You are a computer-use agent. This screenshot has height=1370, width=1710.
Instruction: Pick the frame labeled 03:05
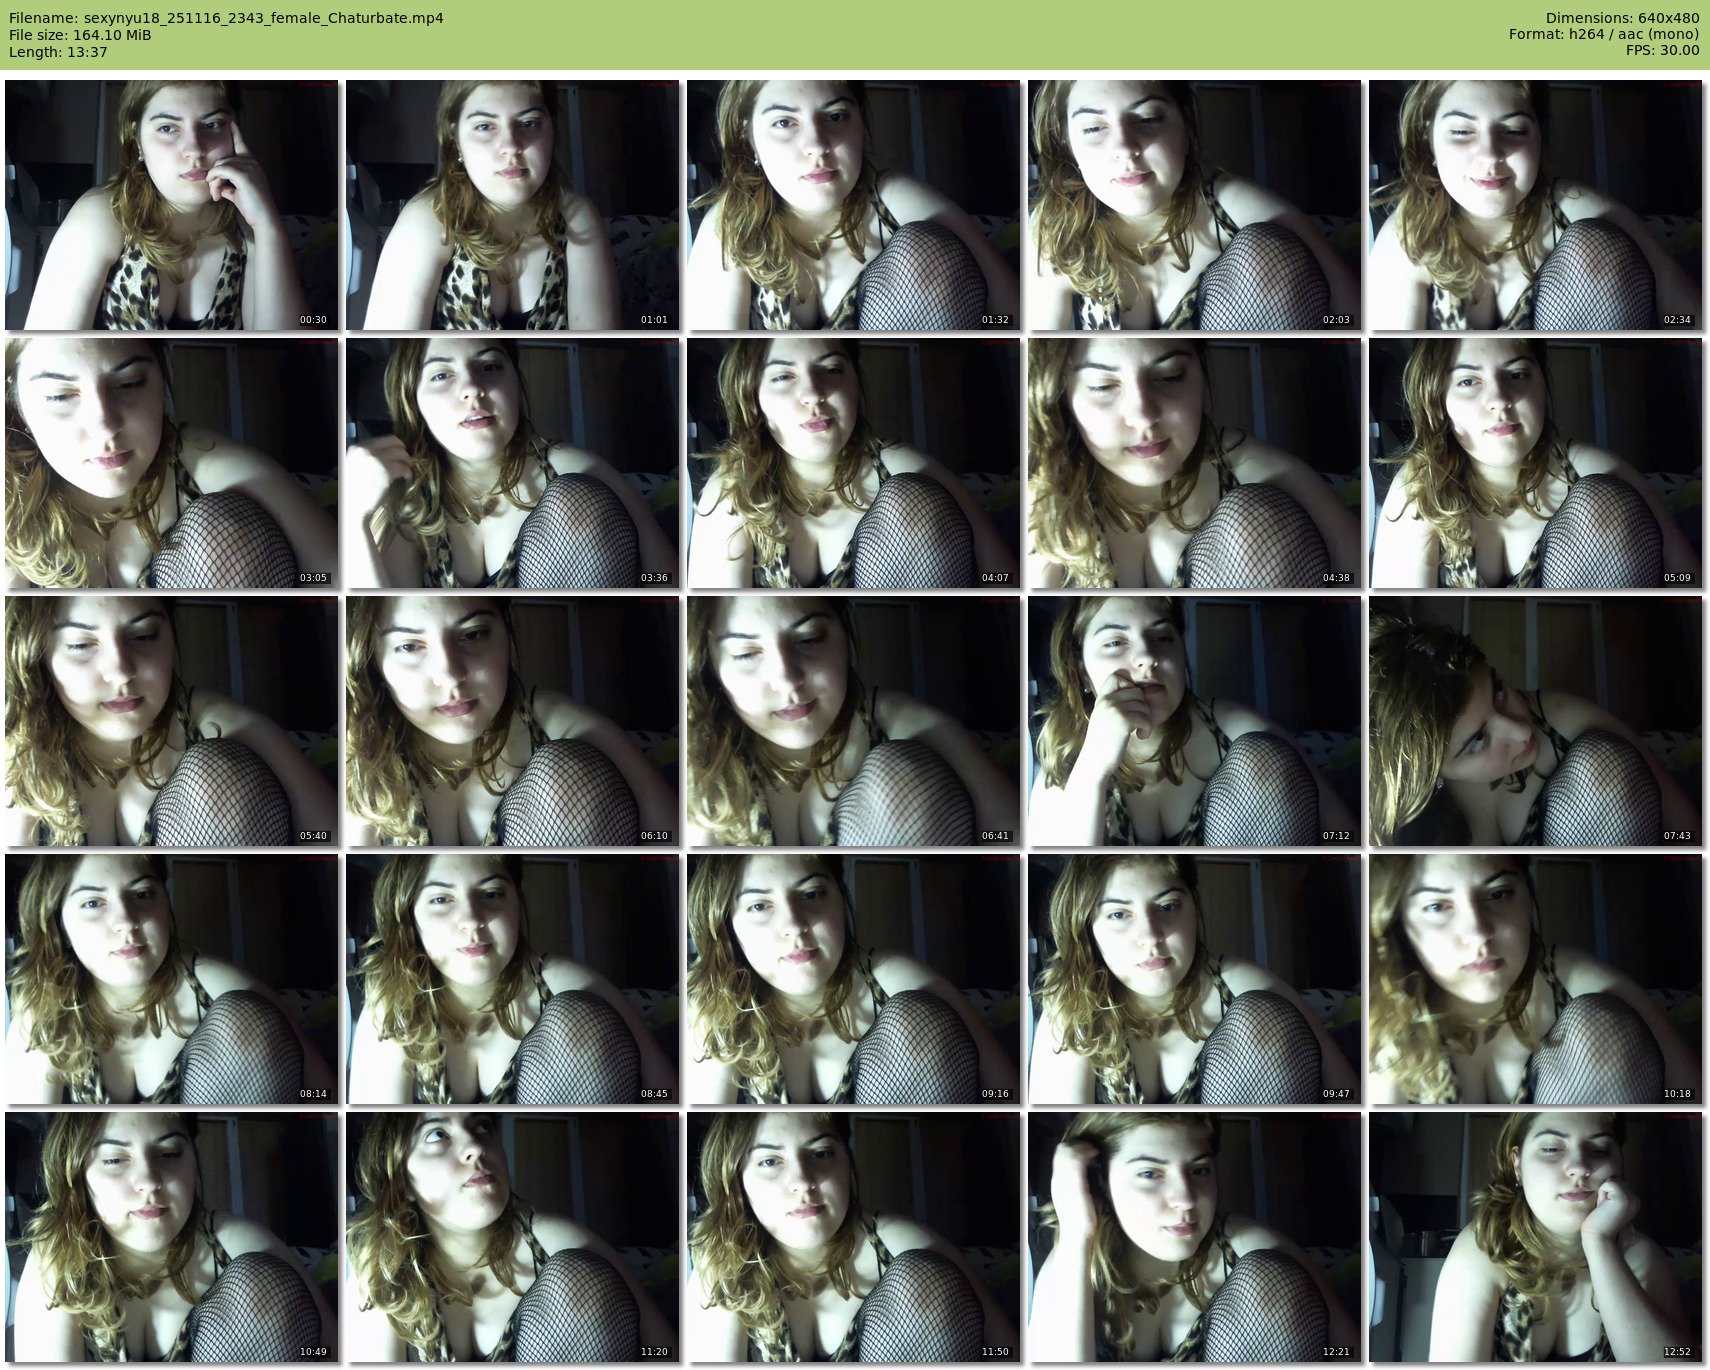[171, 463]
